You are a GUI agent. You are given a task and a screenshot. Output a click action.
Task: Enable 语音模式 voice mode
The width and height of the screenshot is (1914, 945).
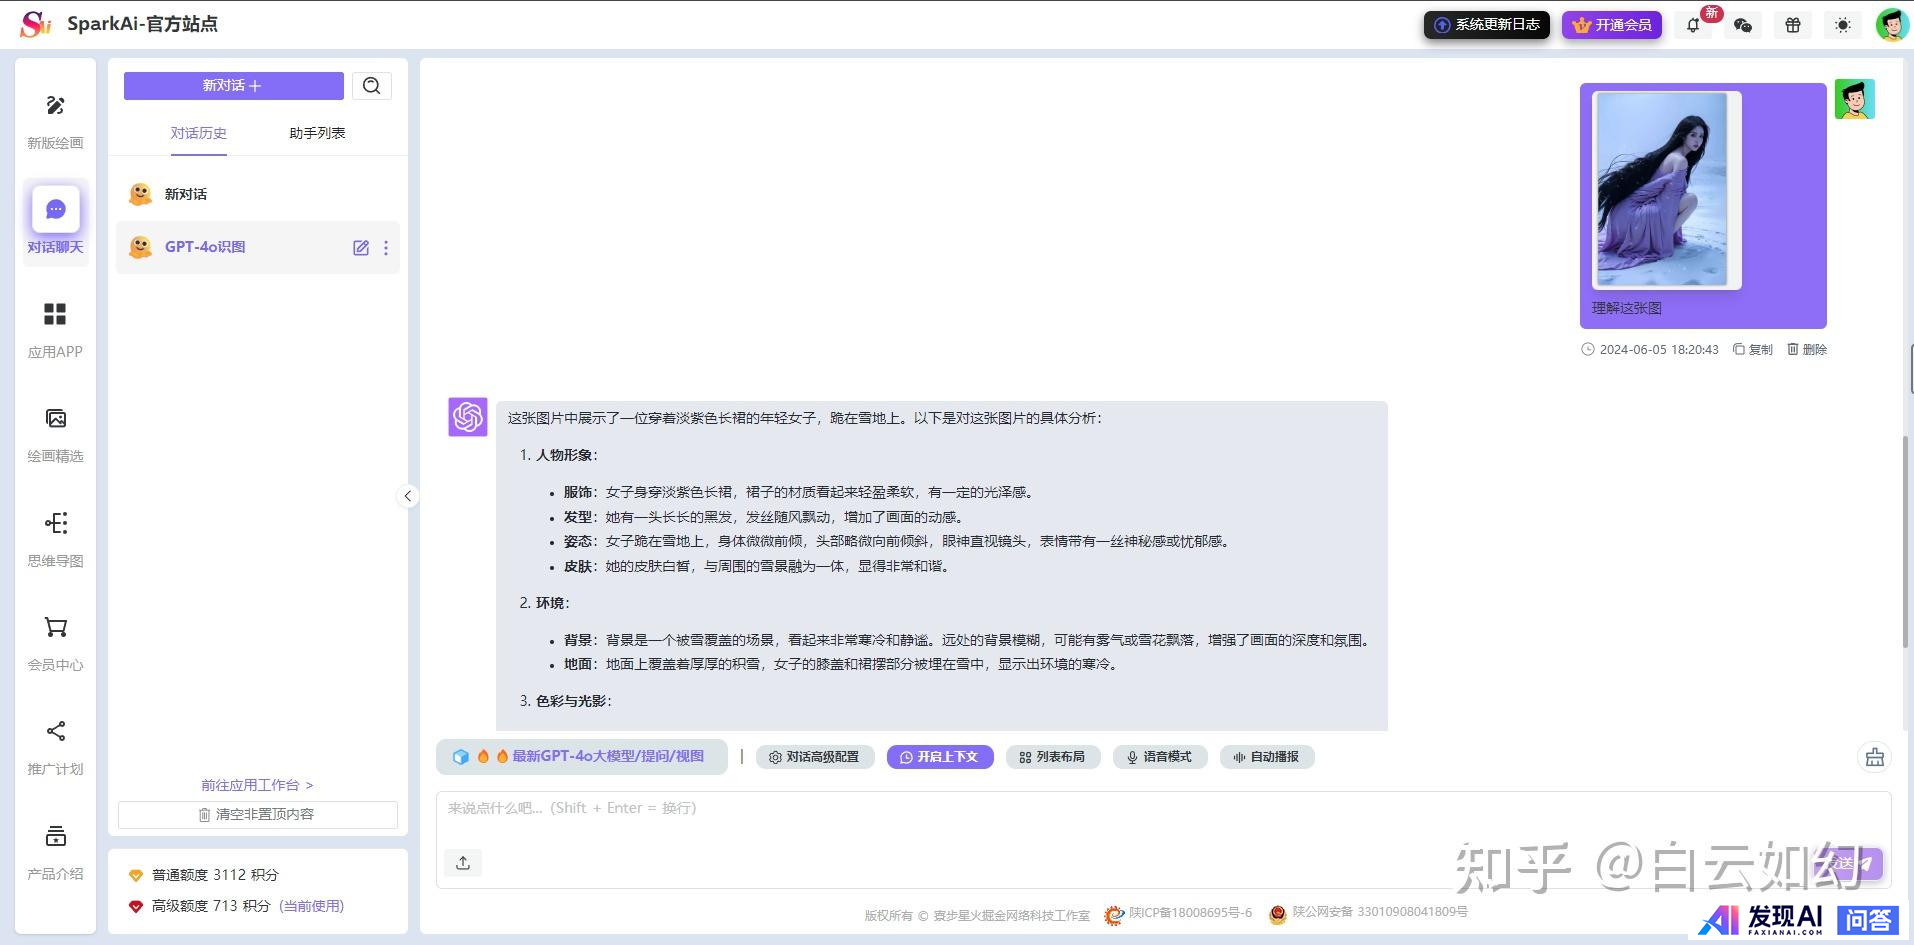pos(1160,757)
